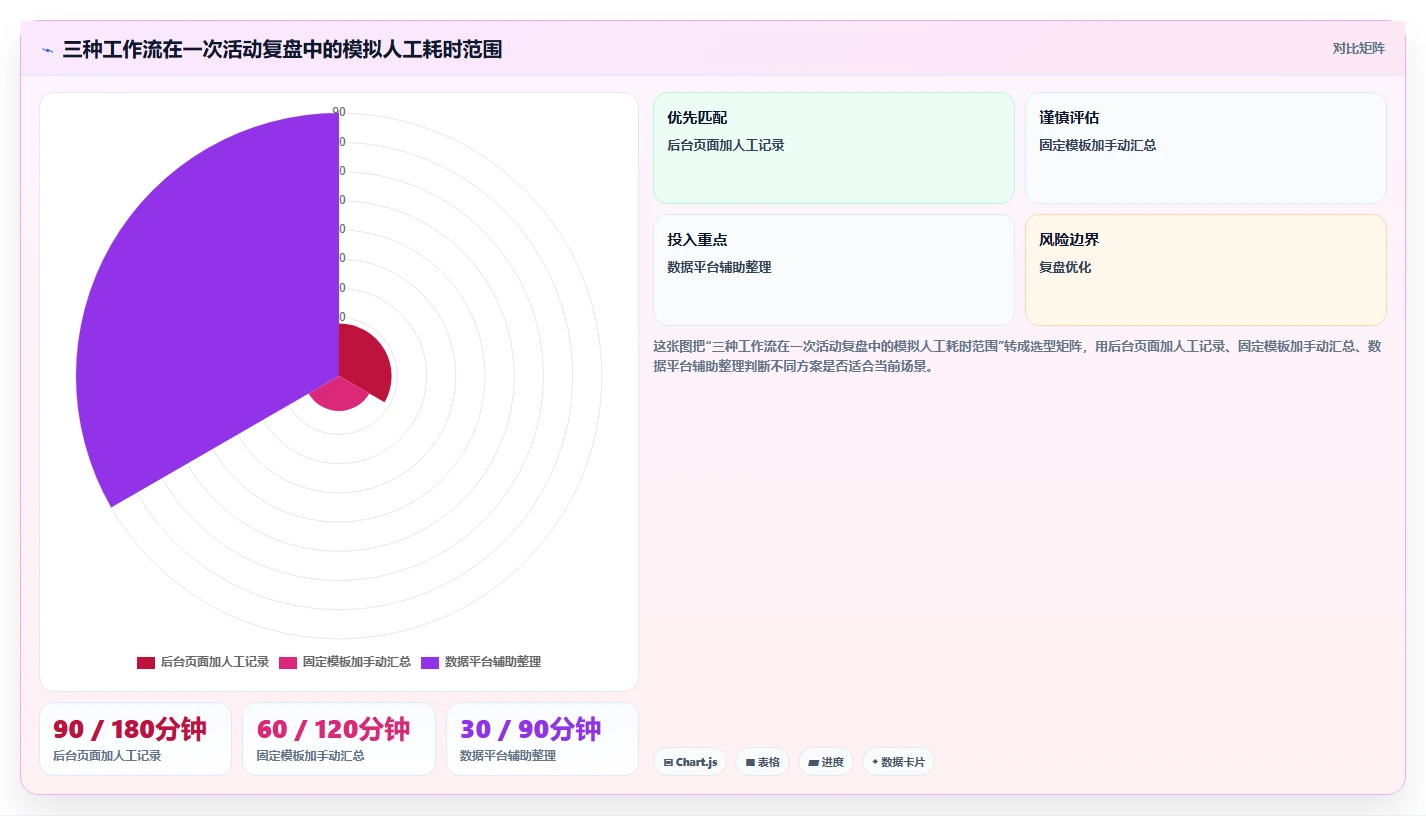Screen dimensions: 1426x816
Task: Click the pink 固定模板加手动汇总 chart segment
Action: tap(338, 394)
